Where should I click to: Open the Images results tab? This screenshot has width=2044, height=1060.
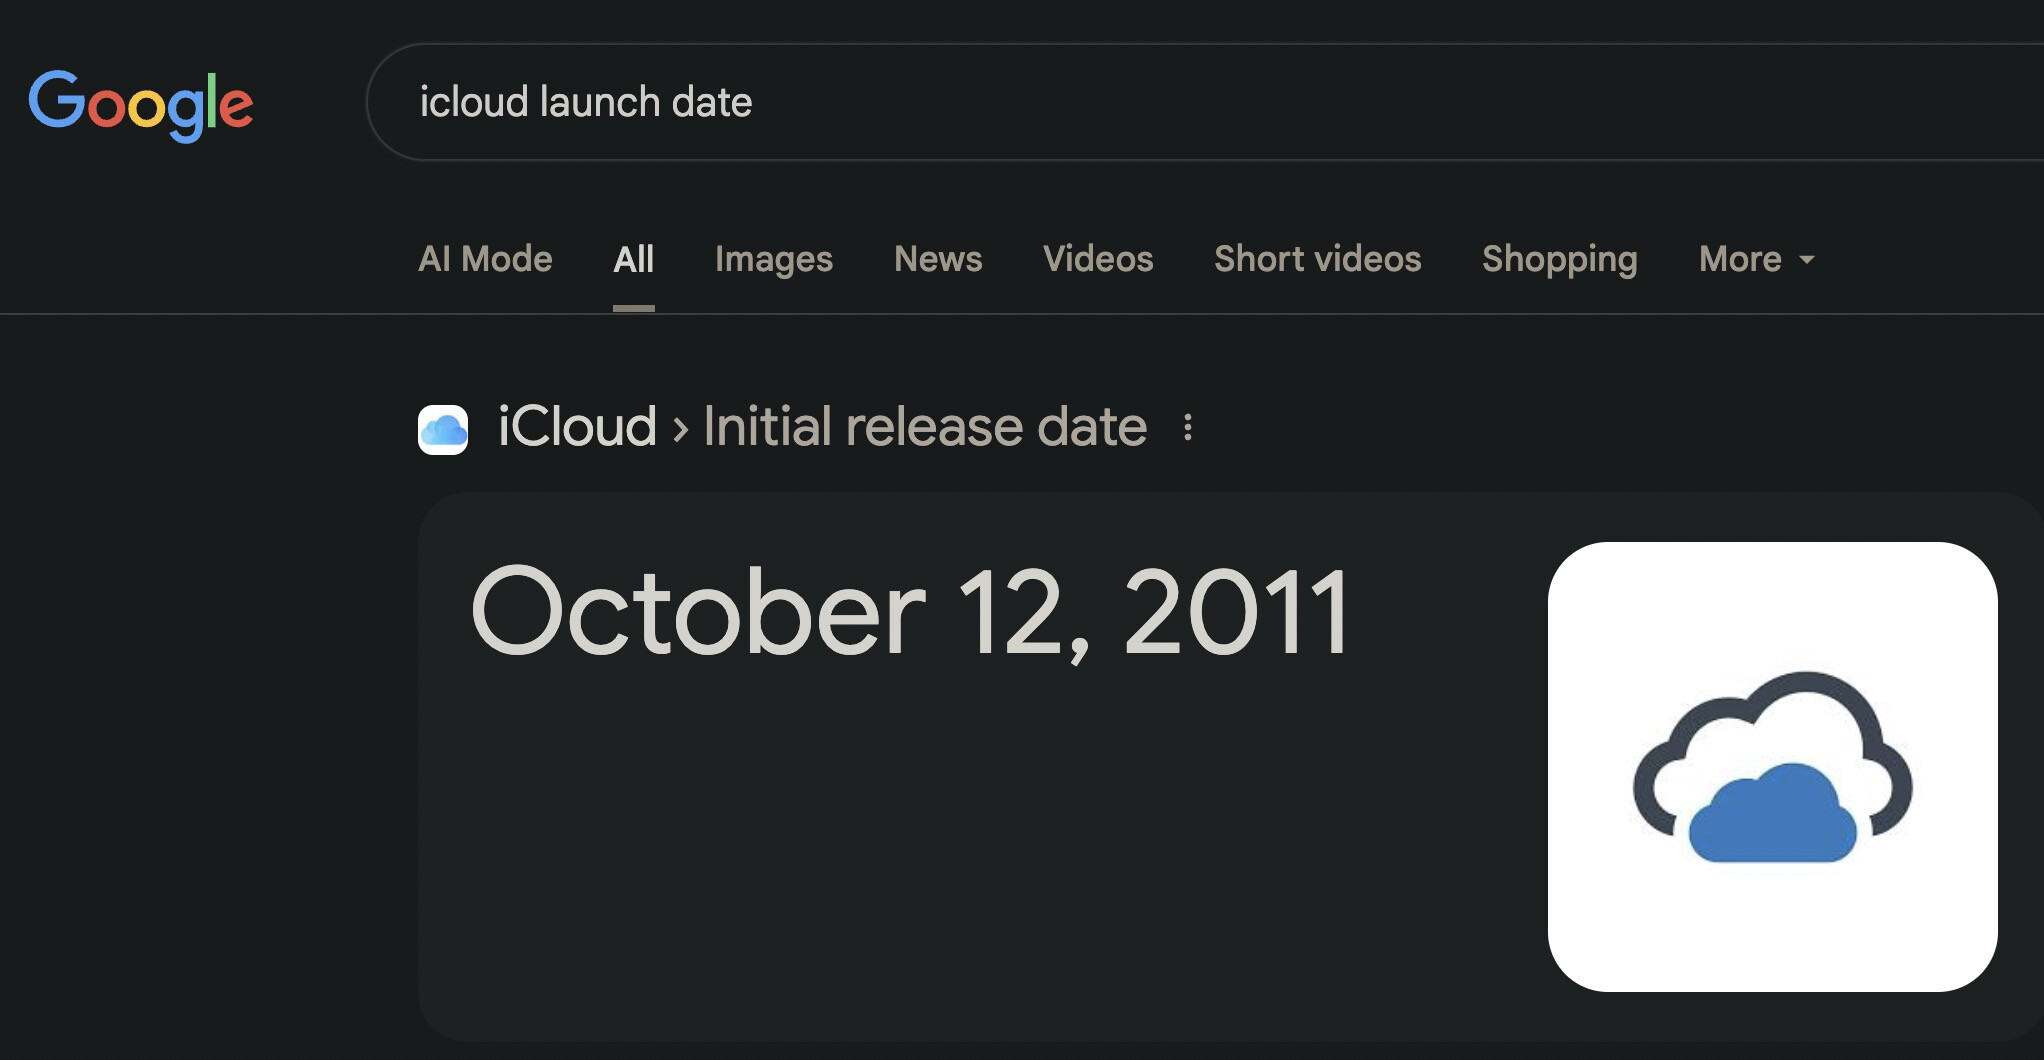pyautogui.click(x=774, y=259)
